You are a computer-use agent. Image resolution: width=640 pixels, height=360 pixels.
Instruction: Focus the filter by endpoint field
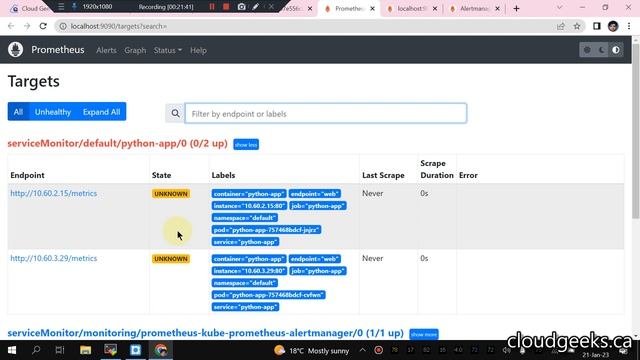pos(326,113)
